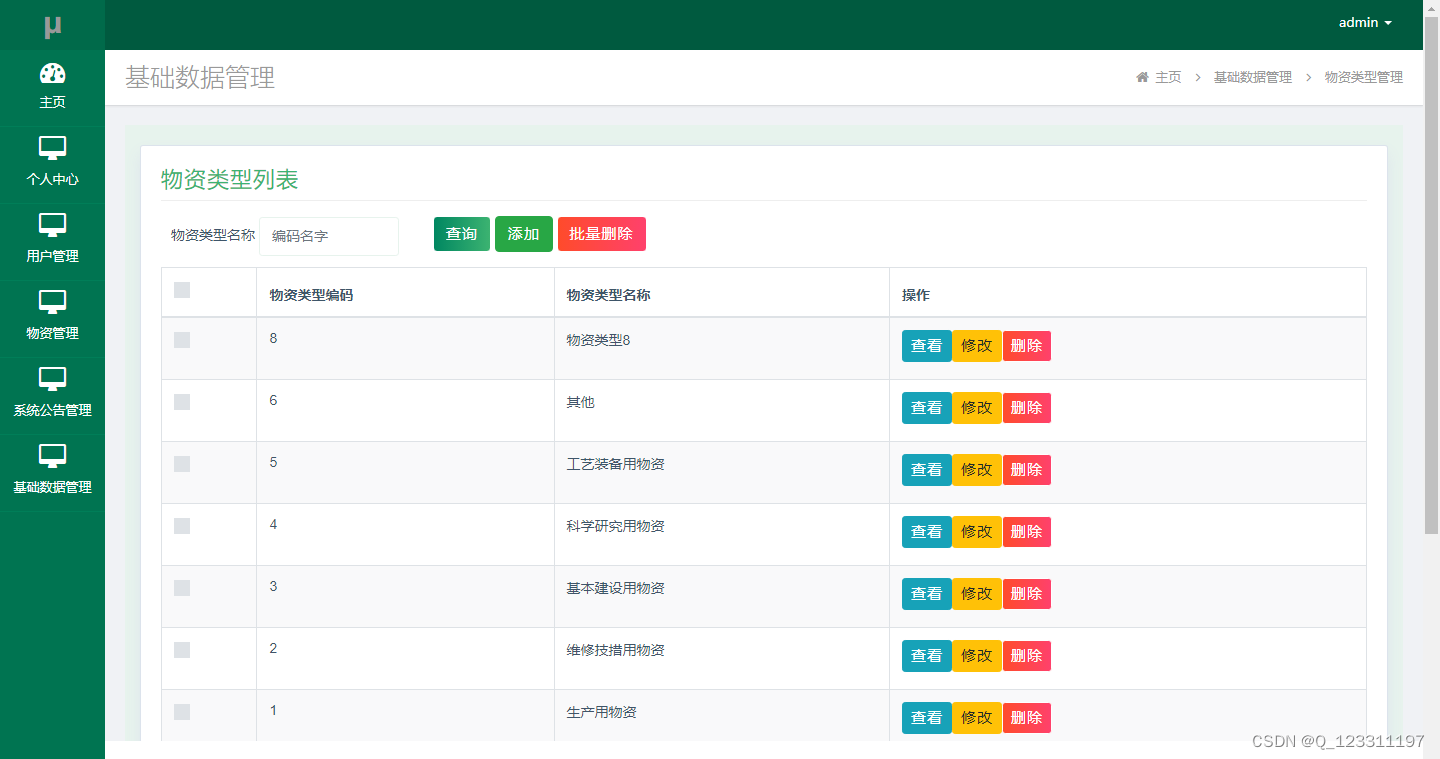The width and height of the screenshot is (1440, 759).
Task: Check the box for row 其他
Action: (x=182, y=402)
